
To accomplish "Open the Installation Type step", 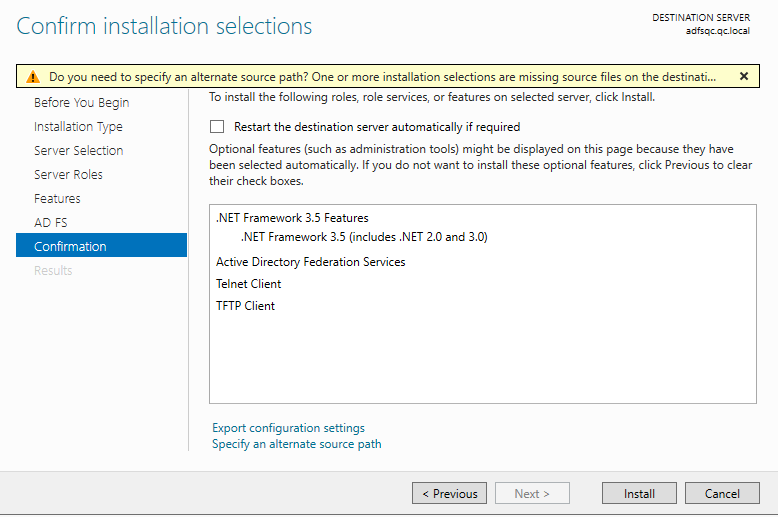I will pyautogui.click(x=78, y=127).
